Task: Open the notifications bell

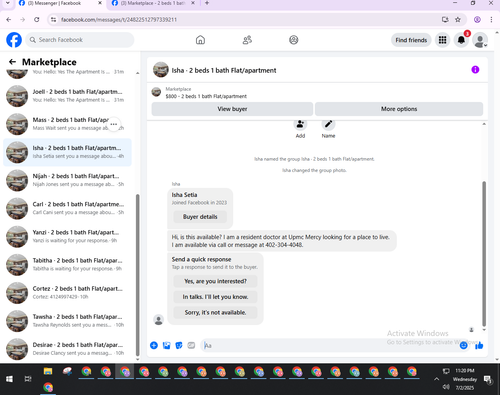Action: (x=461, y=40)
